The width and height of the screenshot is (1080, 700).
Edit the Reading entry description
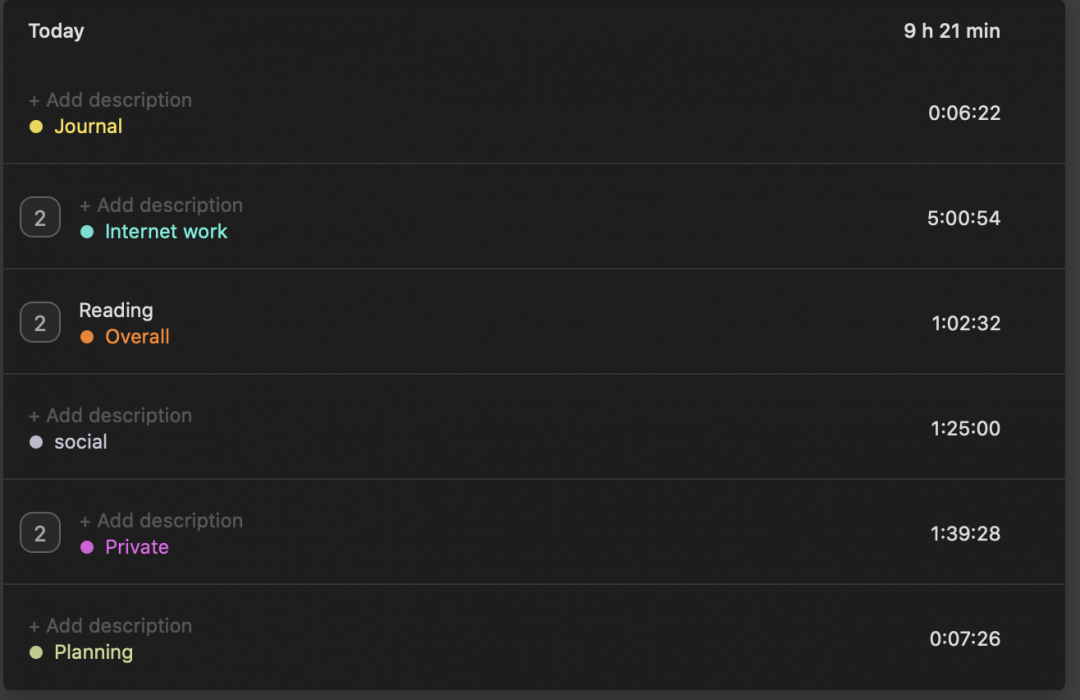[x=116, y=310]
